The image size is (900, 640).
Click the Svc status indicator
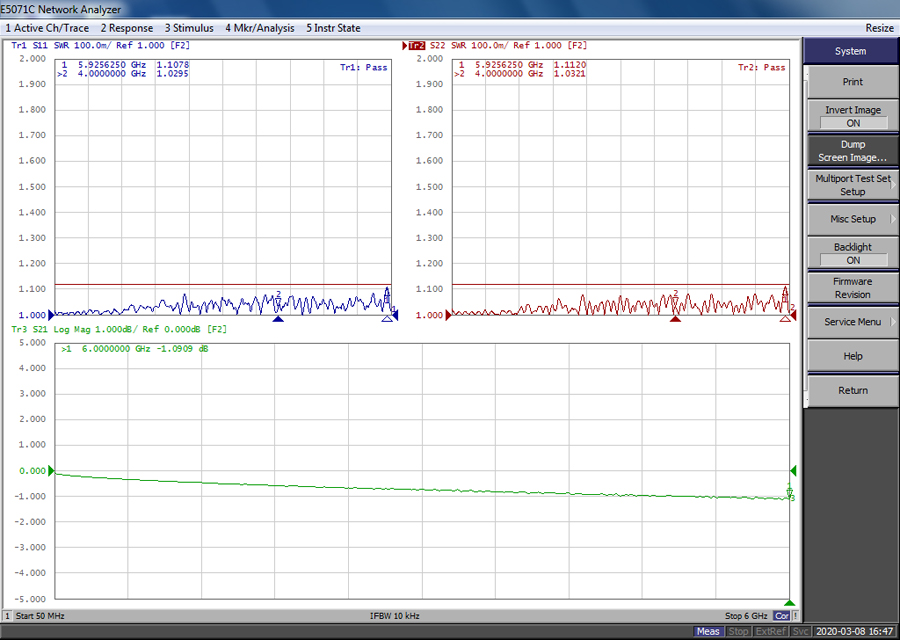pyautogui.click(x=800, y=631)
